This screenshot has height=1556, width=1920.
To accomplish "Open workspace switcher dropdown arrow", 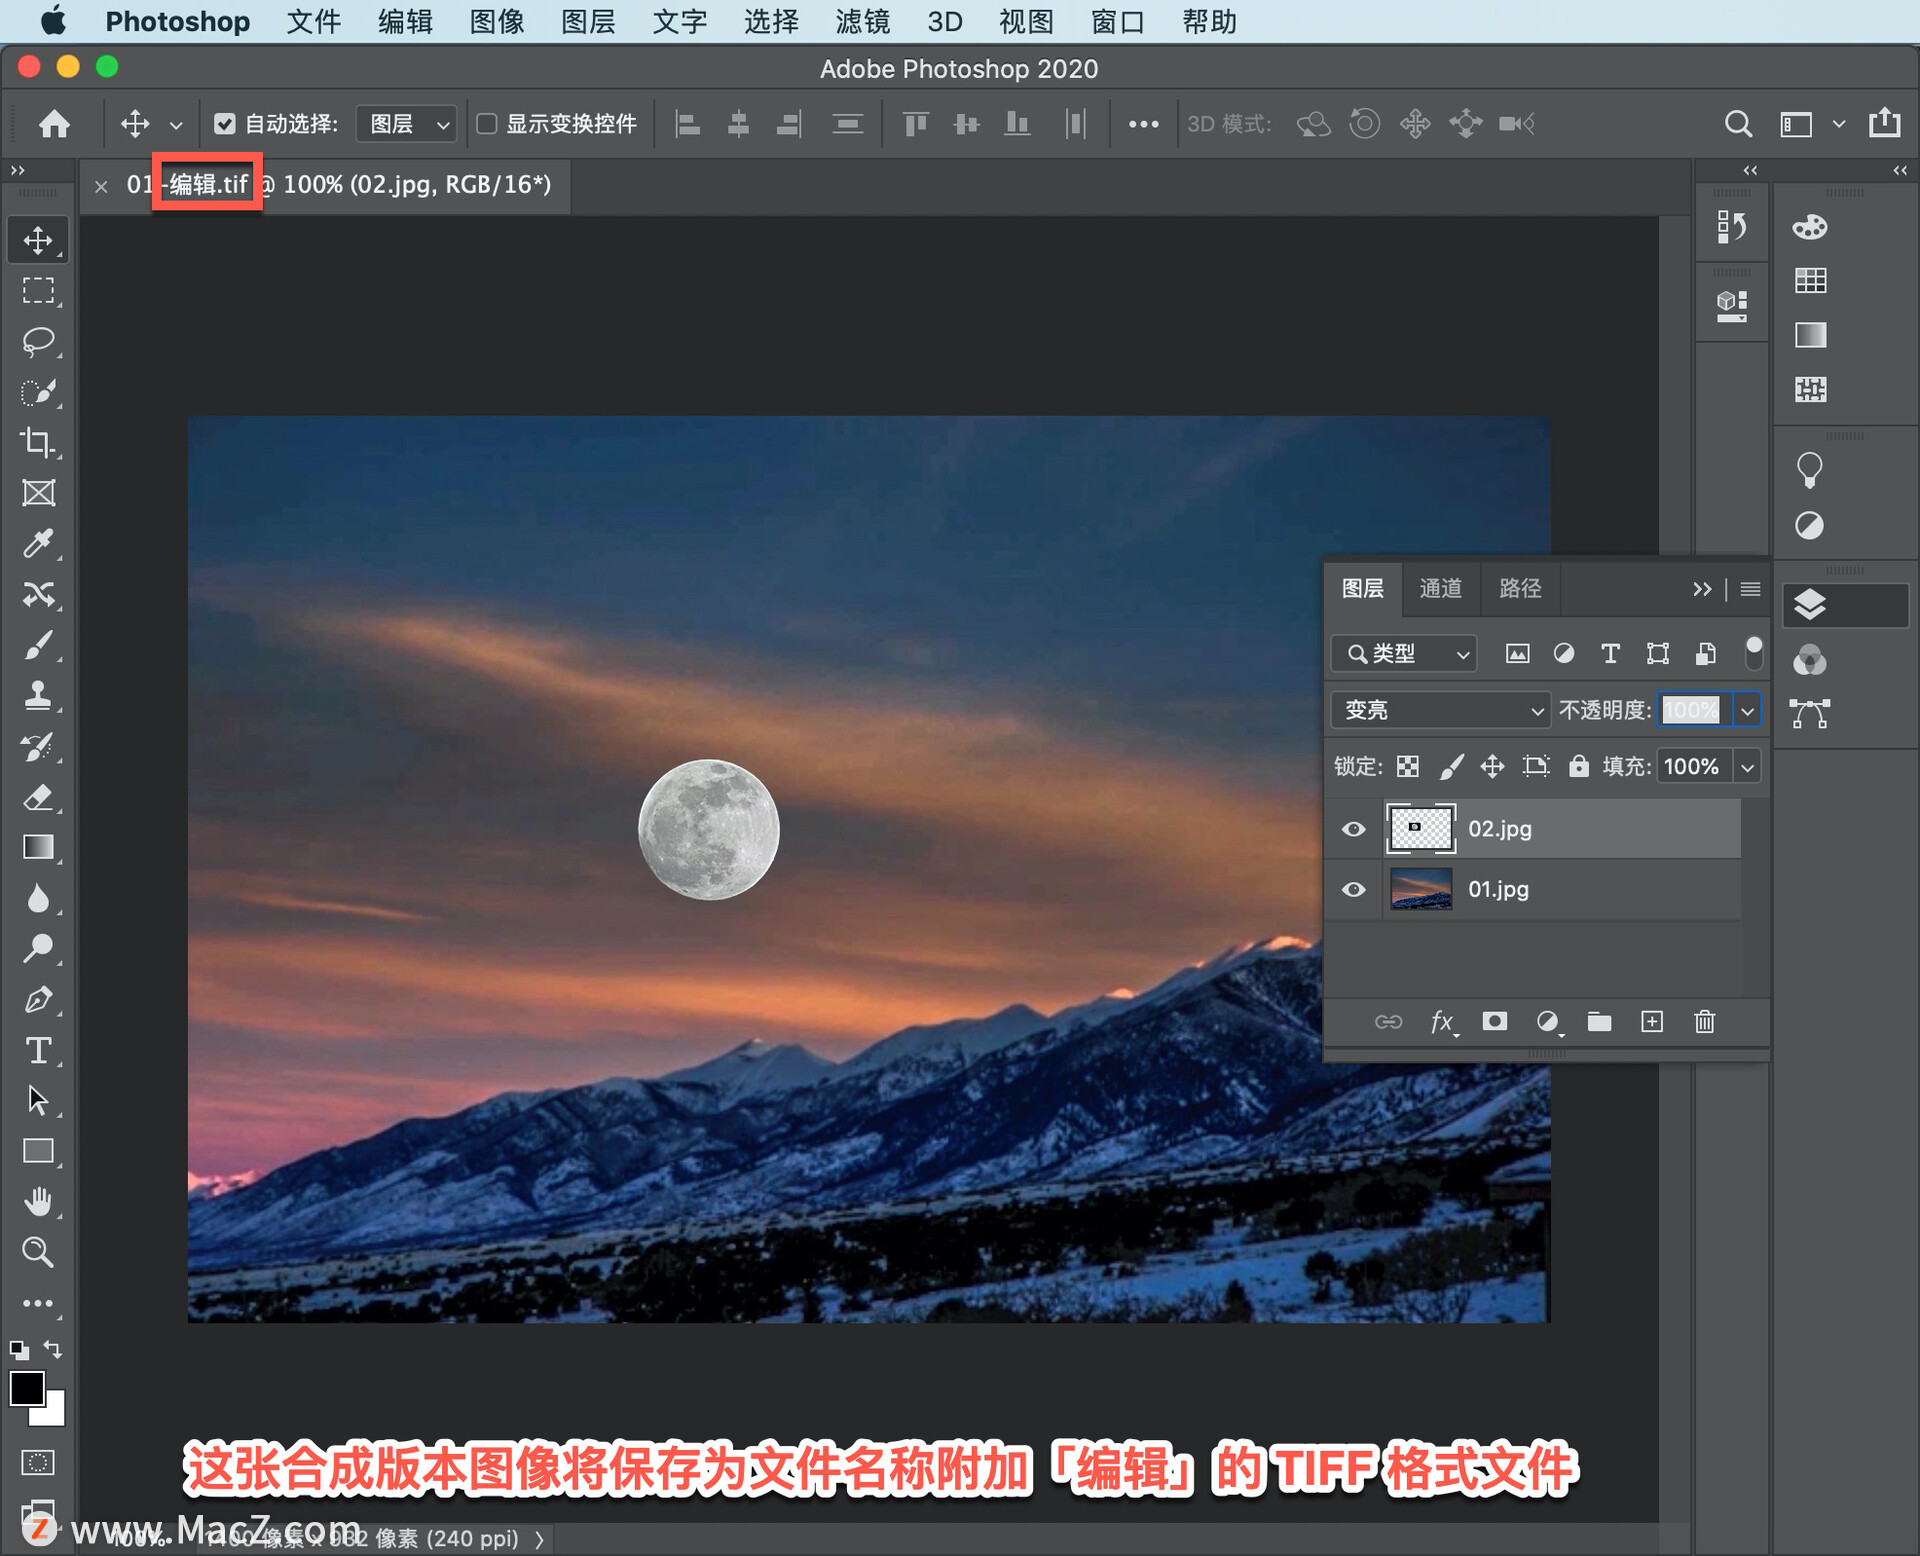I will 1838,124.
